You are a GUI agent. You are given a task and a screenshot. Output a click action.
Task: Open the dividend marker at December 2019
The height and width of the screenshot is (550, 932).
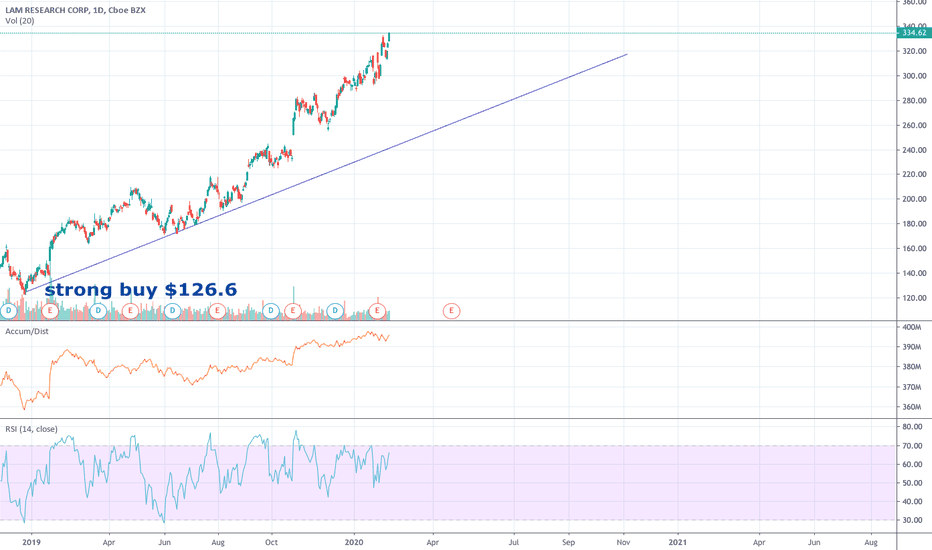pos(335,310)
